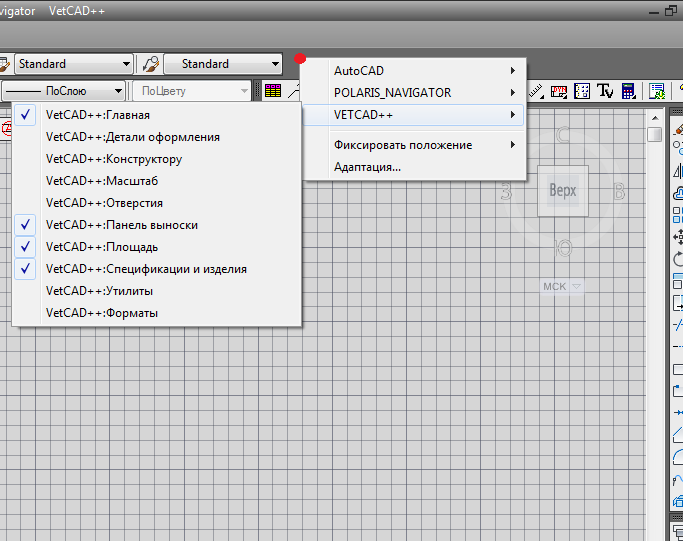
Task: Open the right Standard multileader dropdown
Action: click(x=223, y=64)
